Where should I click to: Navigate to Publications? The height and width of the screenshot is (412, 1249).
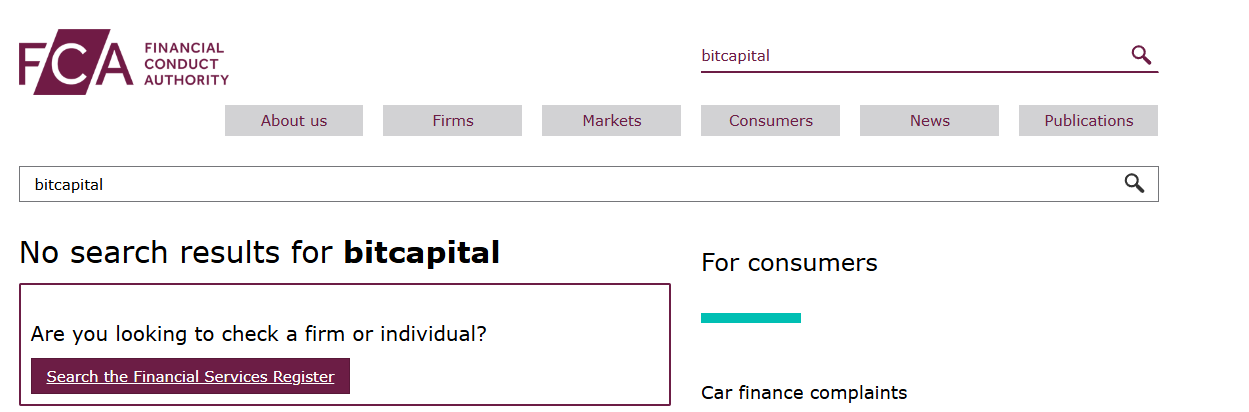tap(1089, 121)
